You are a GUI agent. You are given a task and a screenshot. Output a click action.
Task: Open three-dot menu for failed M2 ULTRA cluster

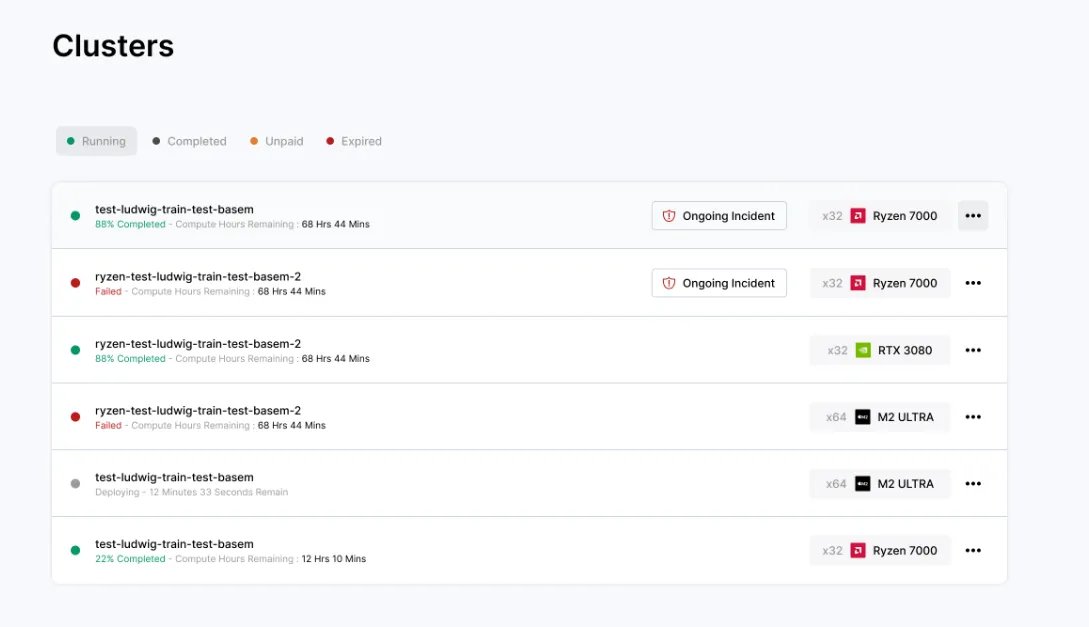coord(973,417)
